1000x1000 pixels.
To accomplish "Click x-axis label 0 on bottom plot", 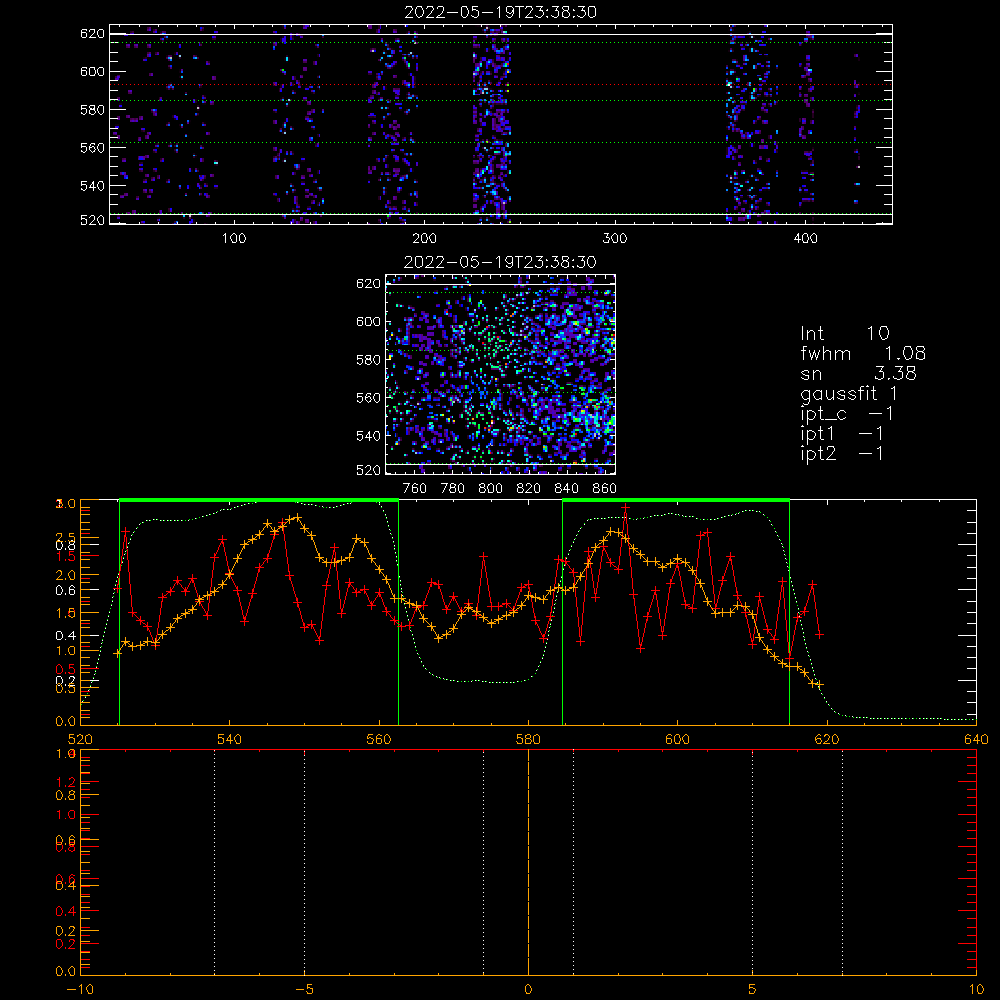I will [528, 990].
